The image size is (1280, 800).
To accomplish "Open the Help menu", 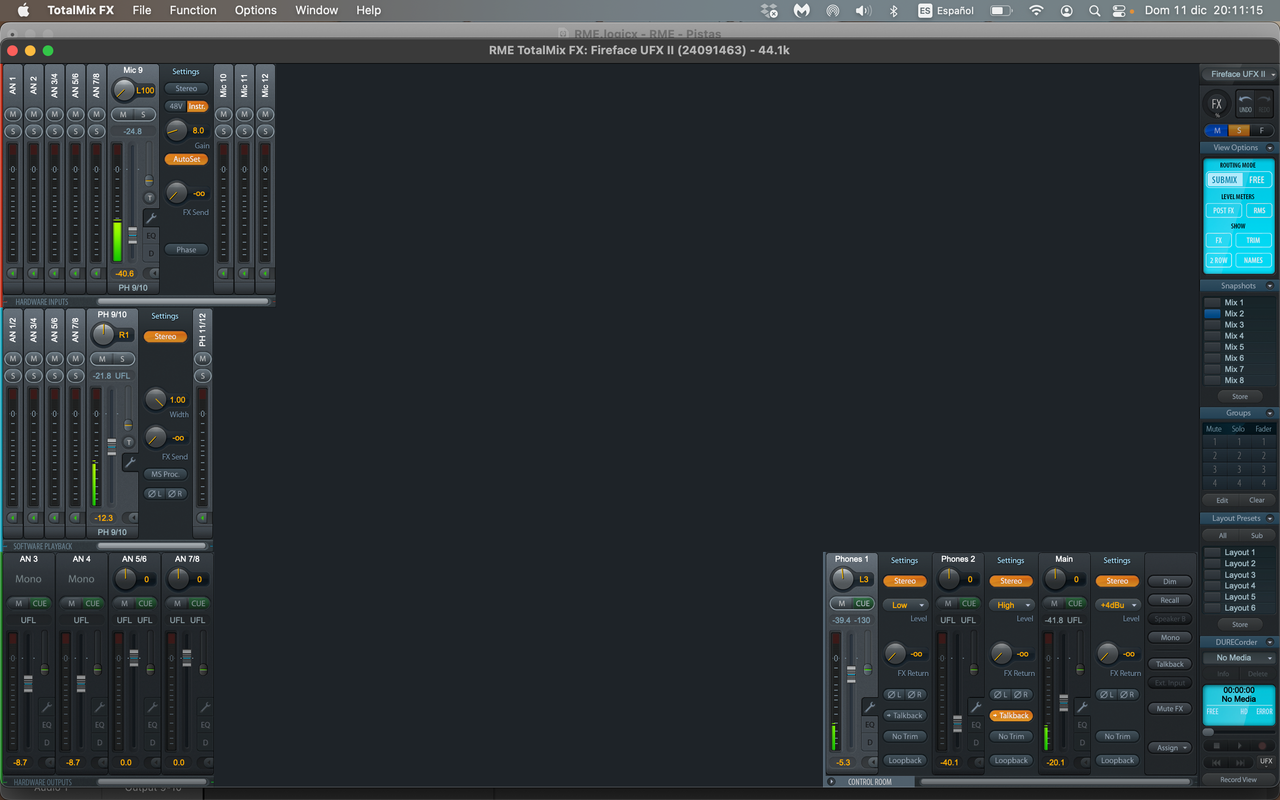I will 369,10.
